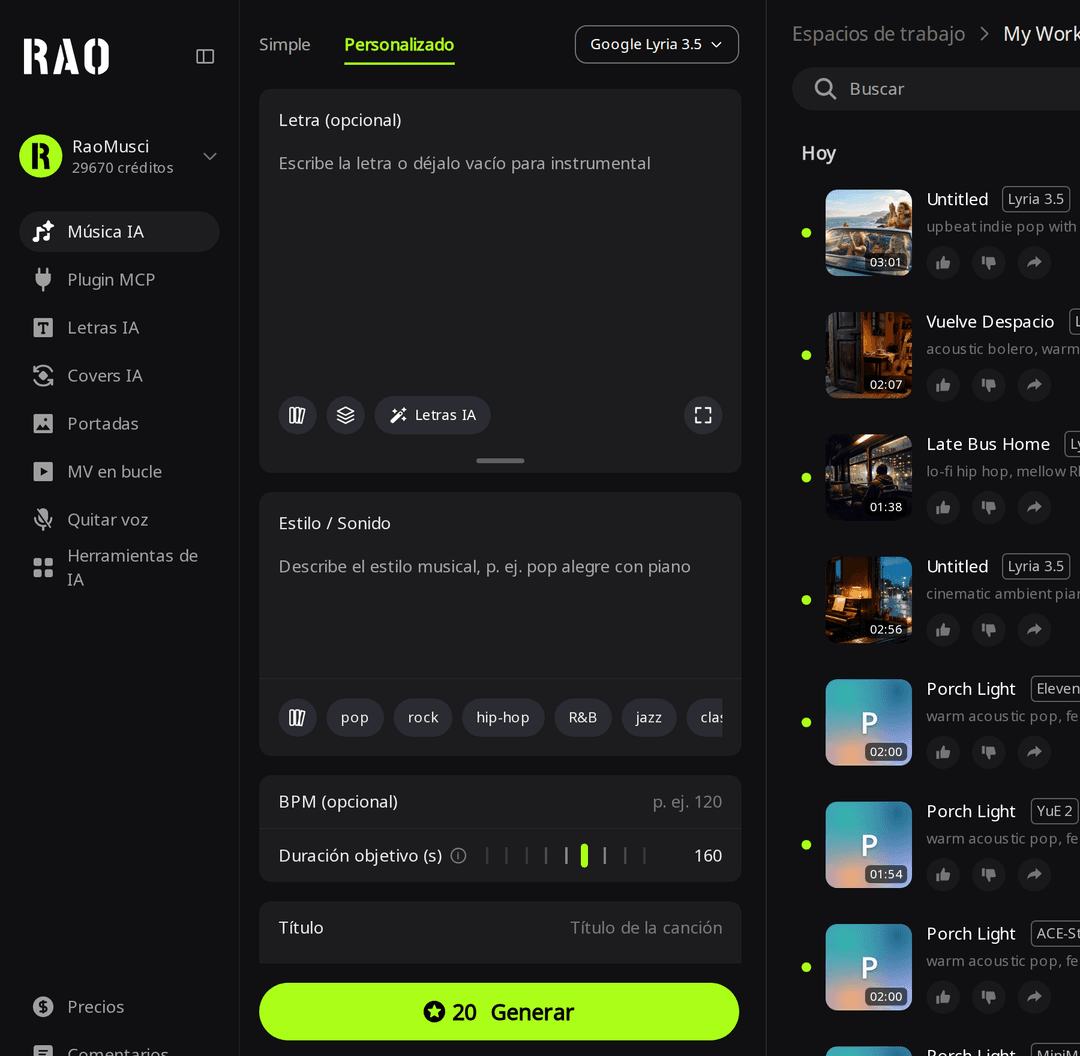This screenshot has width=1080, height=1056.
Task: Click the Espacios de trabajo breadcrumb
Action: pos(878,34)
